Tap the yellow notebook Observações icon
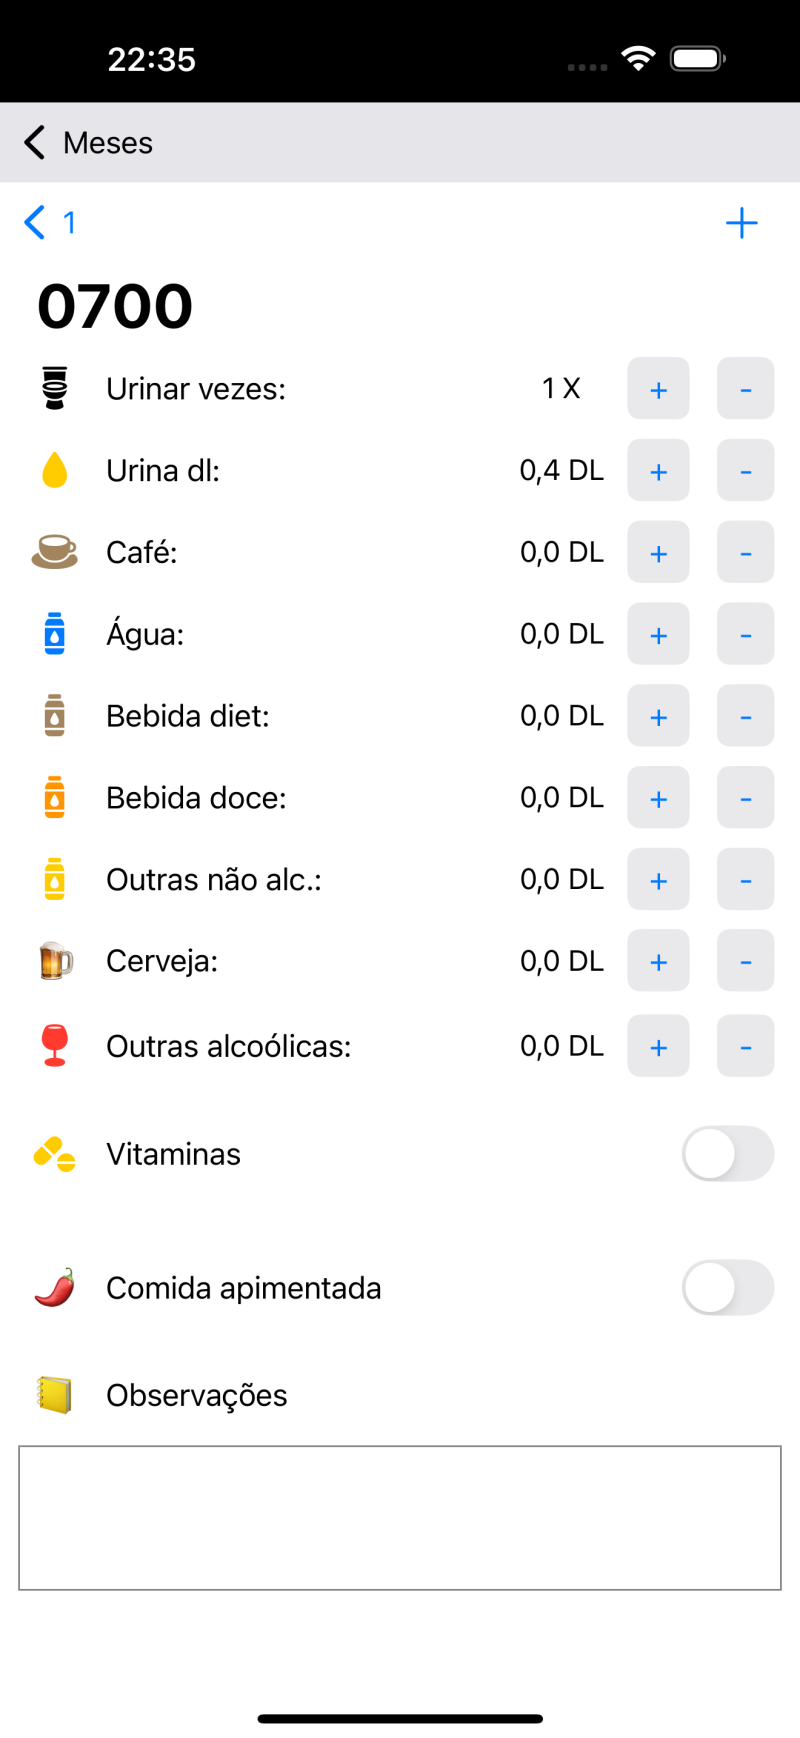The height and width of the screenshot is (1738, 800). (55, 1394)
